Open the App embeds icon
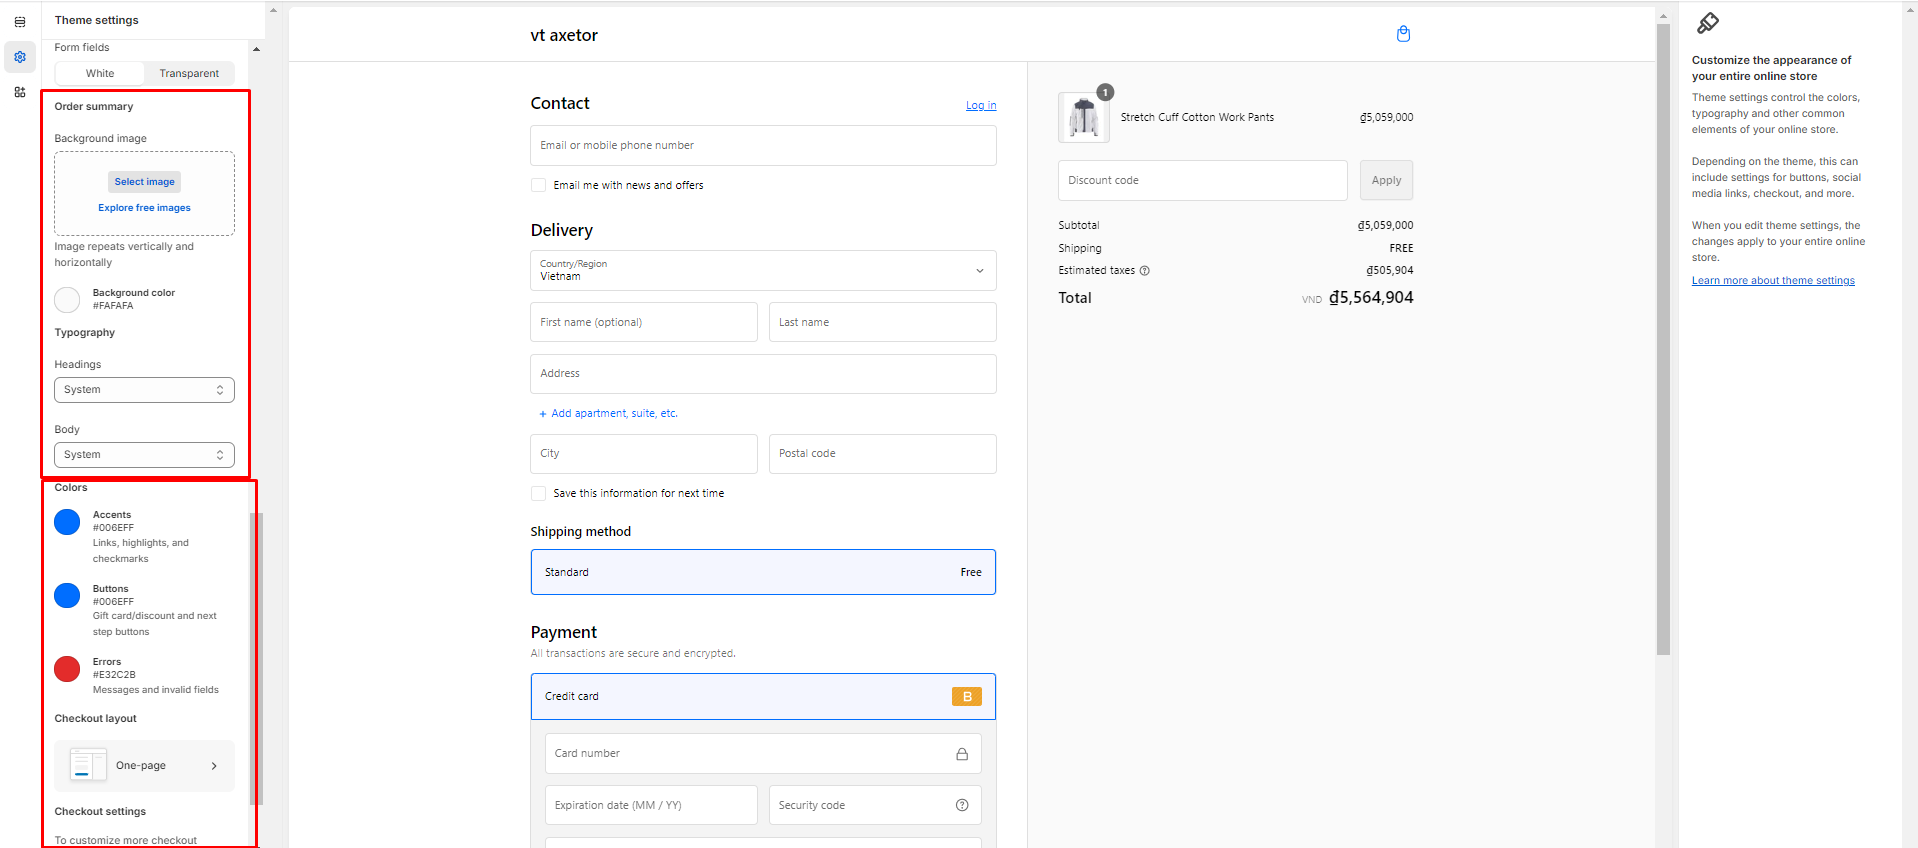The image size is (1918, 848). click(x=20, y=92)
